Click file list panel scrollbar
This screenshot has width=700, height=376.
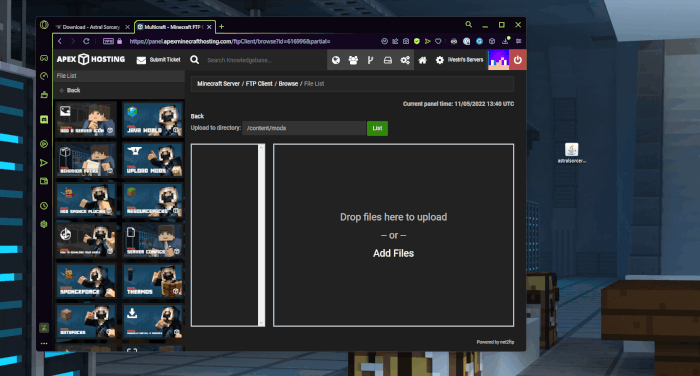pos(262,235)
